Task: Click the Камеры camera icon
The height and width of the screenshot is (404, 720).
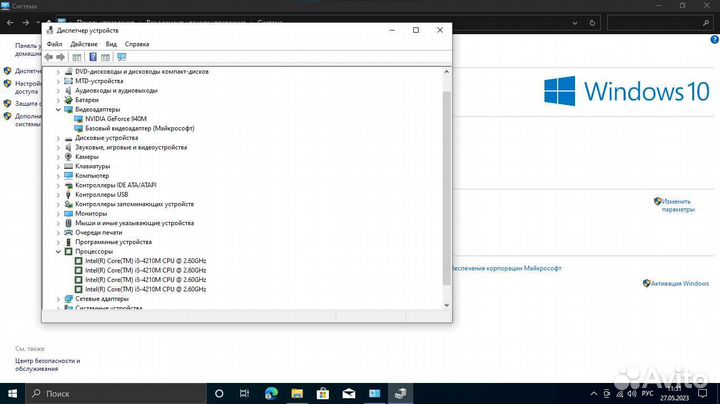Action: tap(68, 157)
